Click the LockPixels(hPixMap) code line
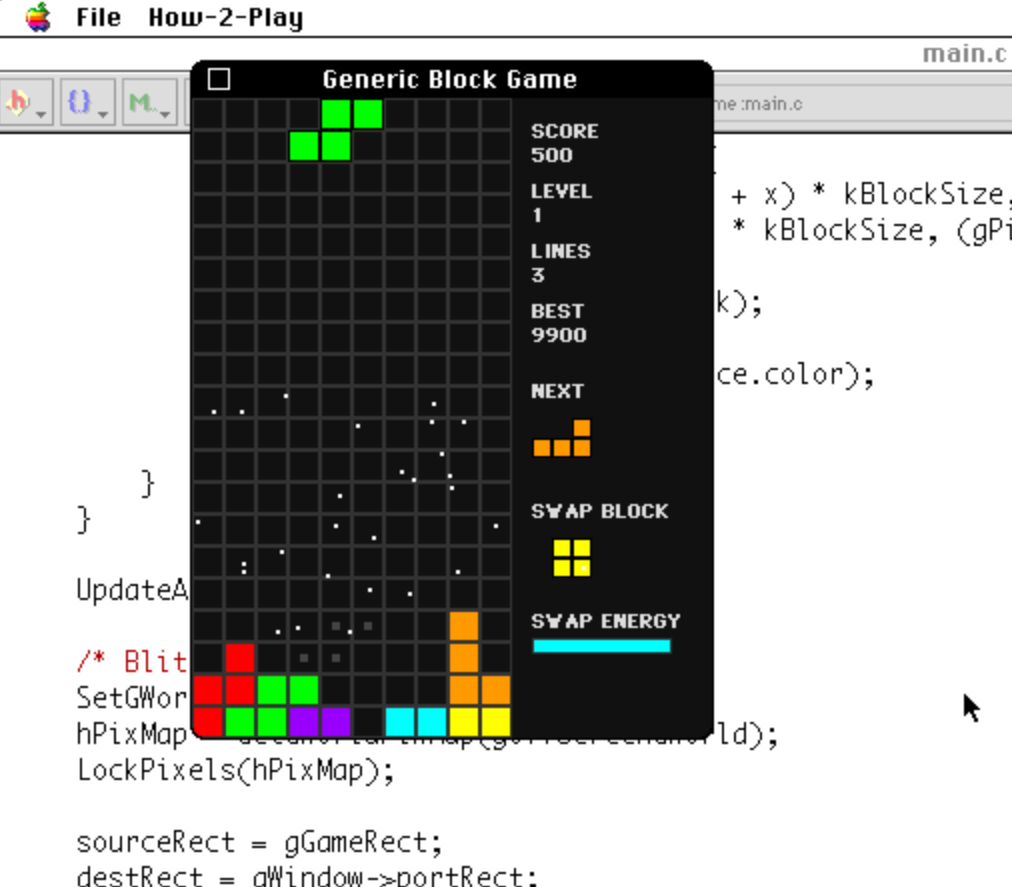The width and height of the screenshot is (1012, 887). (235, 771)
